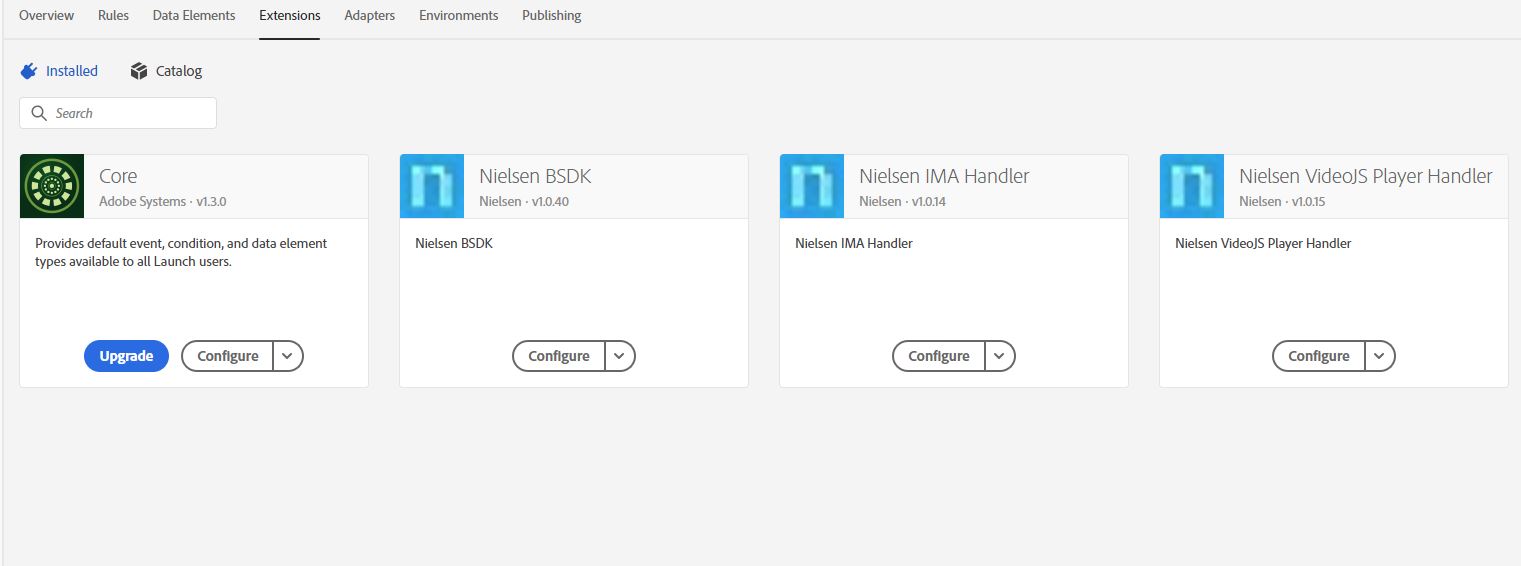This screenshot has width=1521, height=566.
Task: Click the magnifier icon in Search
Action: [x=39, y=113]
